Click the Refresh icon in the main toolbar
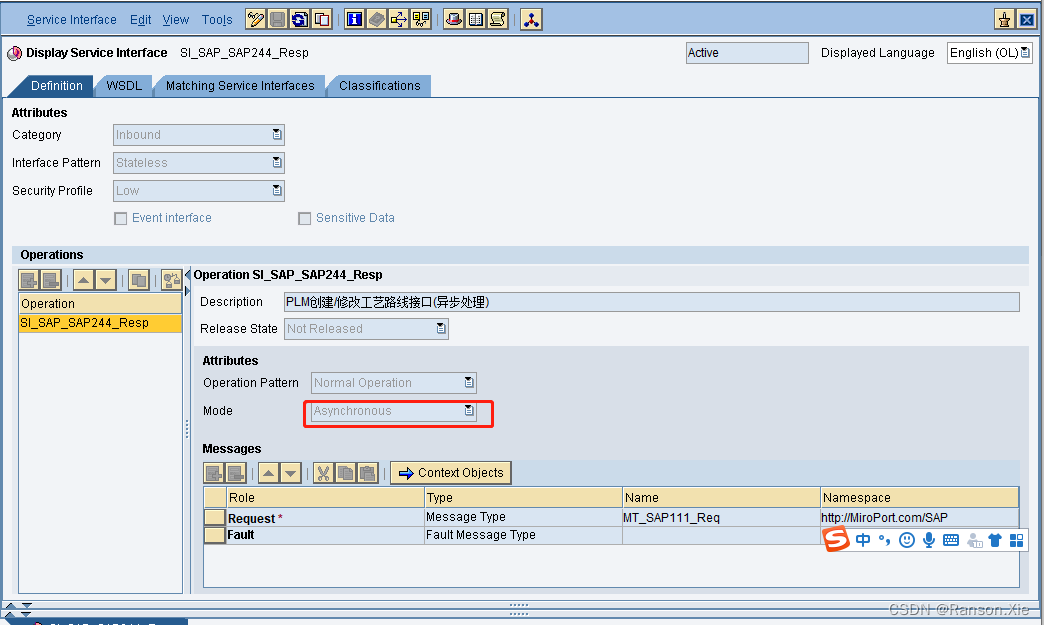The height and width of the screenshot is (625, 1044). pos(300,18)
